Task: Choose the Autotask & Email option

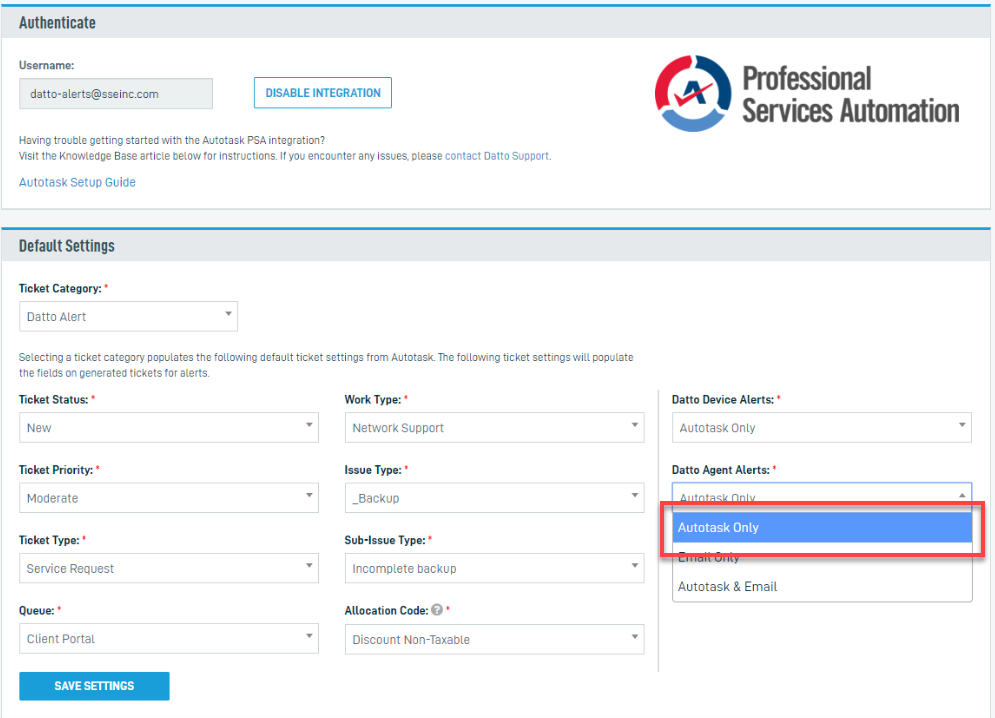Action: tap(822, 587)
